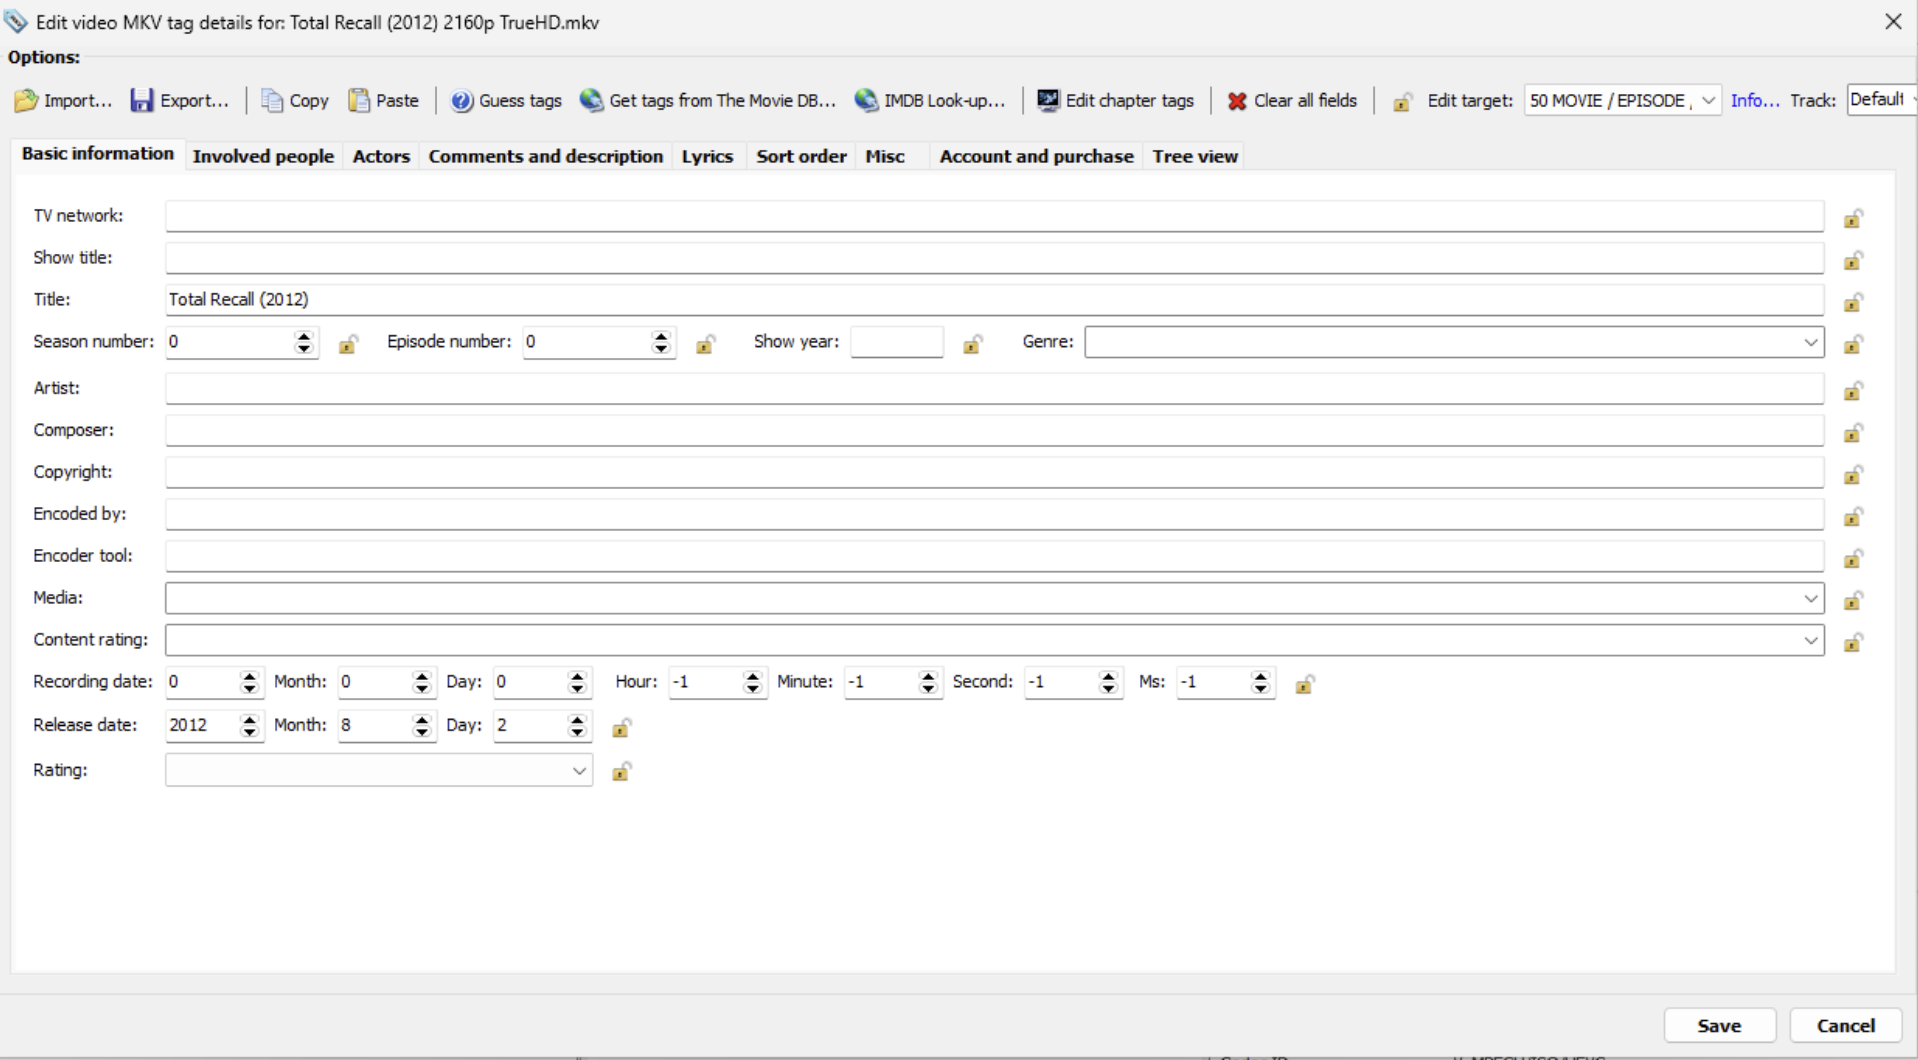Toggle lock for TV network field
Screen dimensions: 1918x1060
pos(1853,218)
